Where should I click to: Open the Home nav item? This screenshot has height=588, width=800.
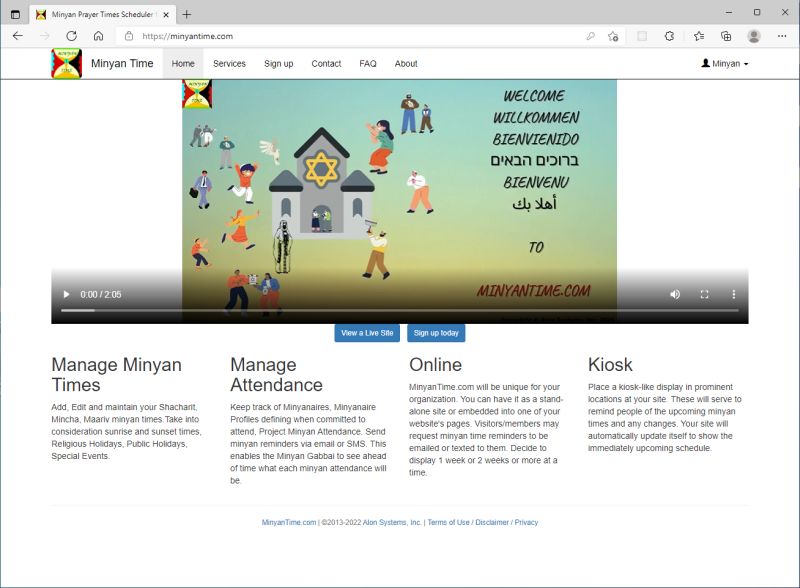click(183, 64)
